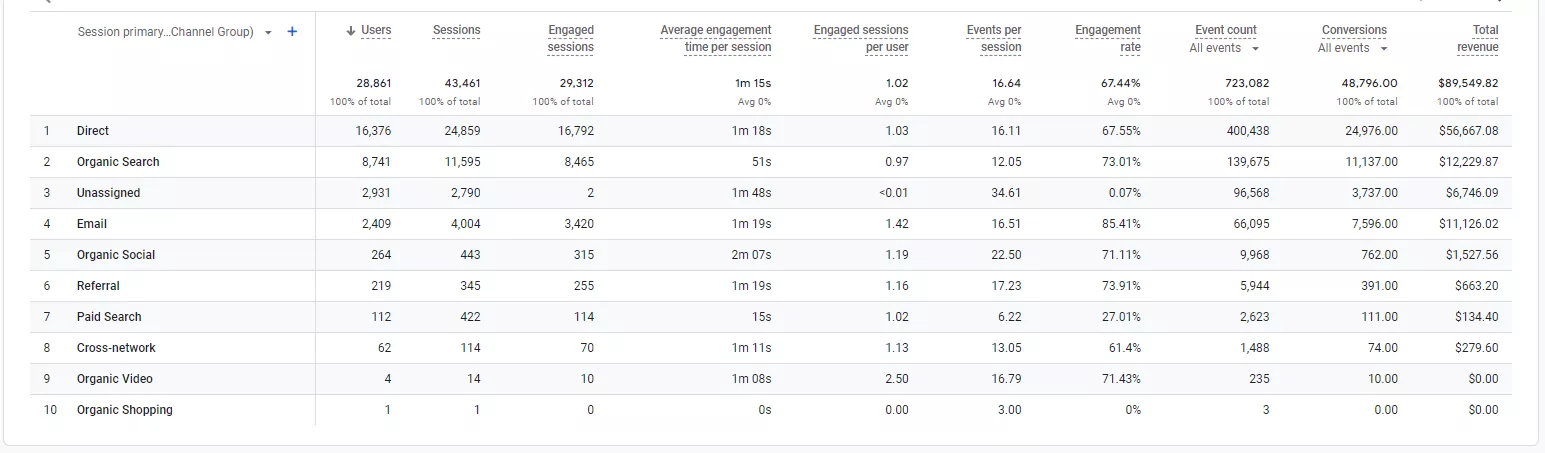Screen dimensions: 1545x453
Task: Expand the Conversions All events dropdown
Action: [1353, 48]
